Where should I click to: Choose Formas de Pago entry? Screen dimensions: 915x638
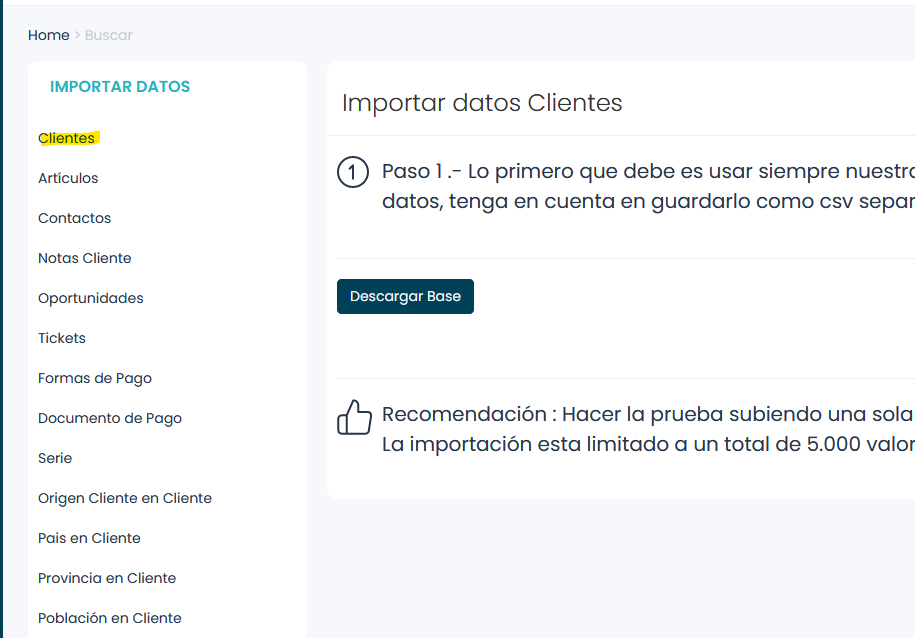point(95,378)
